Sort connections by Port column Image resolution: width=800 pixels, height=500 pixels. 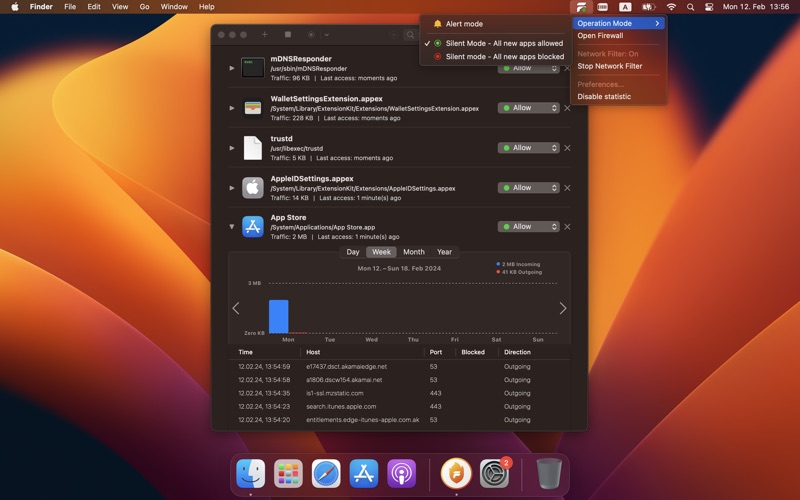436,352
